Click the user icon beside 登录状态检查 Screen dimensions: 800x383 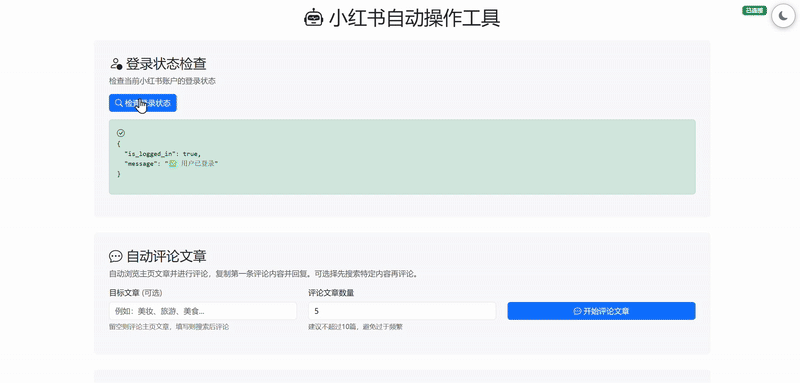tap(116, 64)
